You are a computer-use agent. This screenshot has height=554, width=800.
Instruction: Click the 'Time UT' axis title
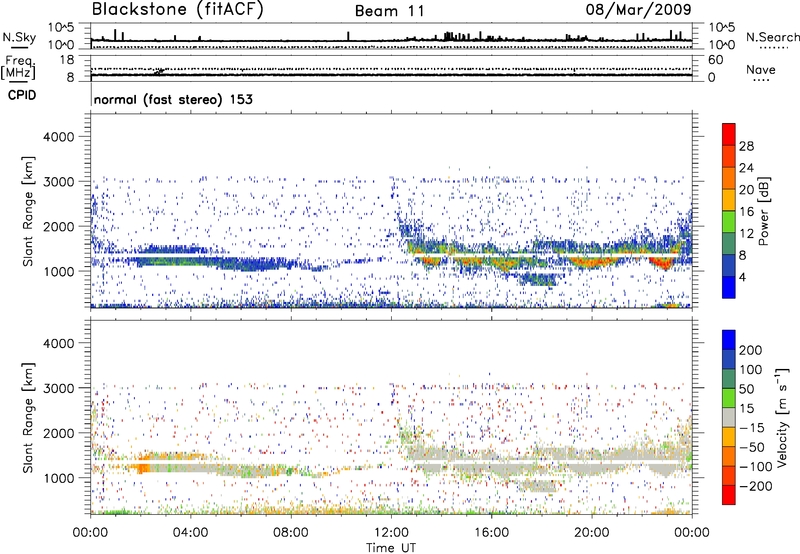tap(391, 548)
